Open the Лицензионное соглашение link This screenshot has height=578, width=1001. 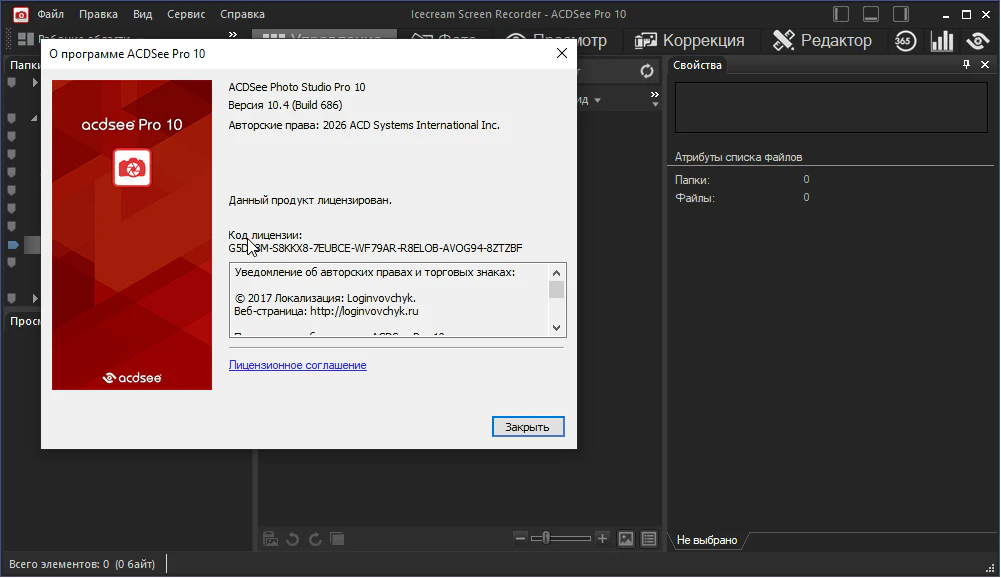pyautogui.click(x=297, y=365)
